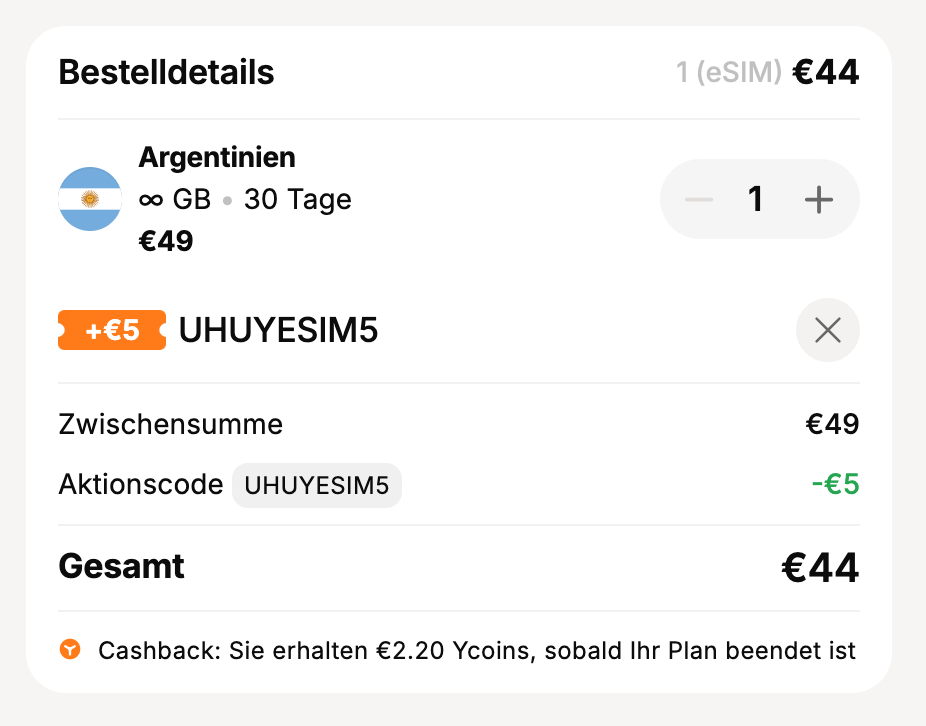Select the UHUYESIM5 code pill under Aktionscode
926x726 pixels.
tap(316, 485)
